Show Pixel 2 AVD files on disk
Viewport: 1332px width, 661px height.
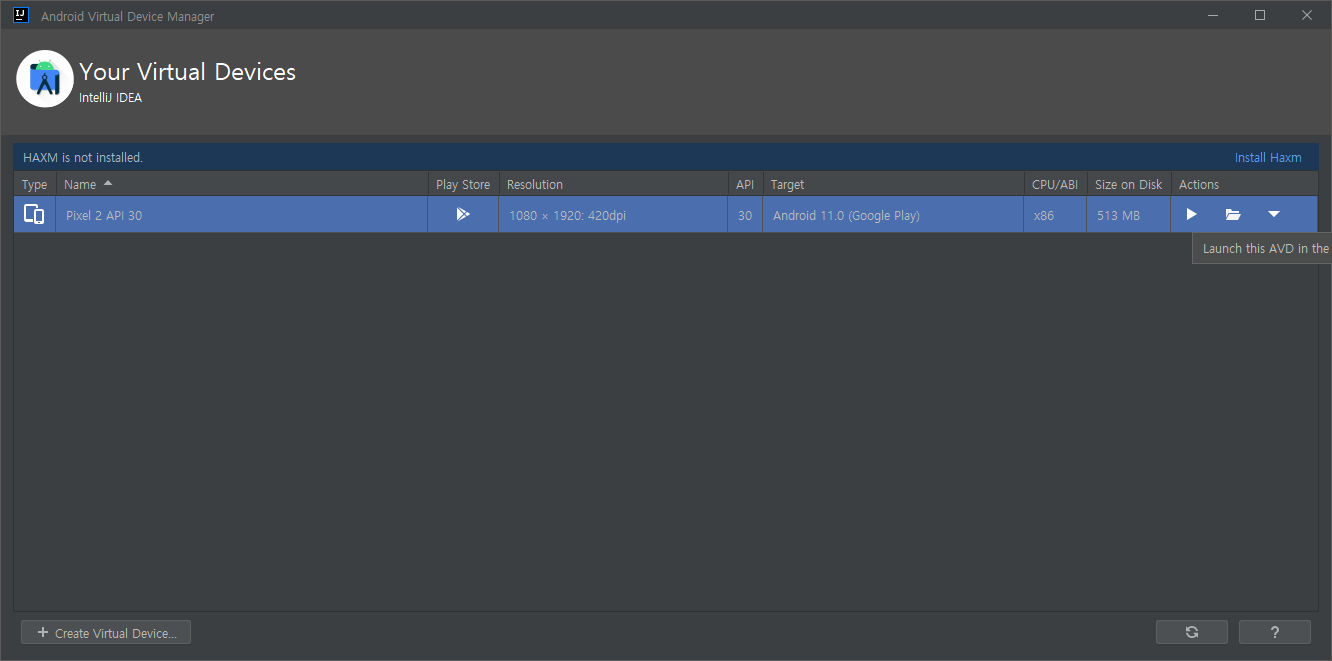click(1233, 214)
